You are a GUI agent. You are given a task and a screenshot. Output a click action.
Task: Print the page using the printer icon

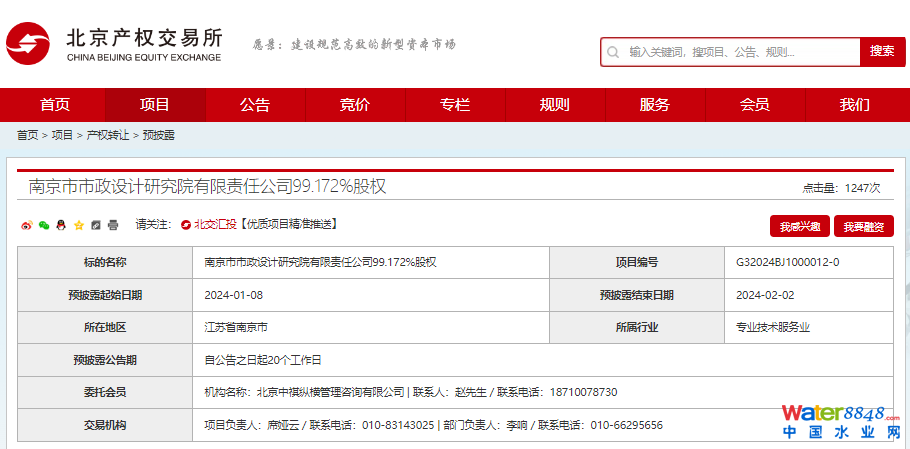113,225
